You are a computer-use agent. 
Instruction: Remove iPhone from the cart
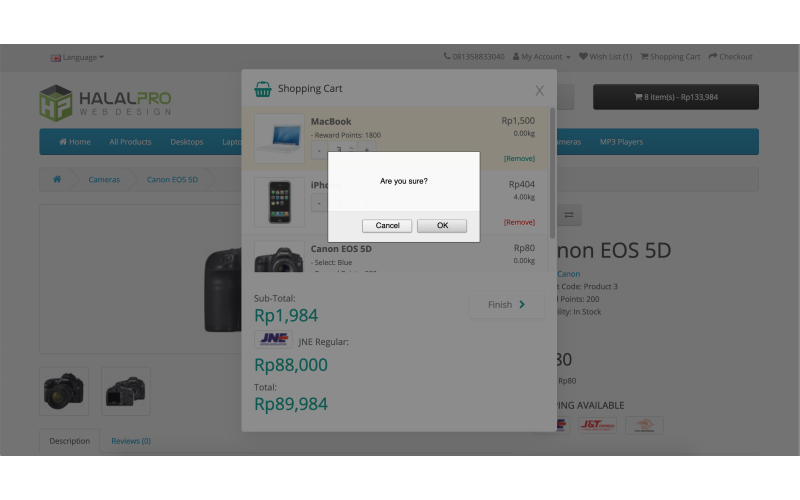[519, 222]
